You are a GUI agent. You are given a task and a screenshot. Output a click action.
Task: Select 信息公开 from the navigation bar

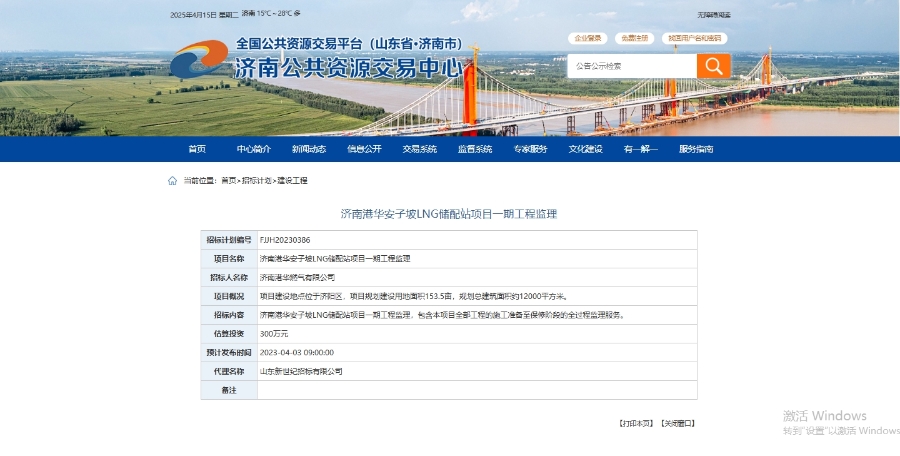pyautogui.click(x=364, y=149)
